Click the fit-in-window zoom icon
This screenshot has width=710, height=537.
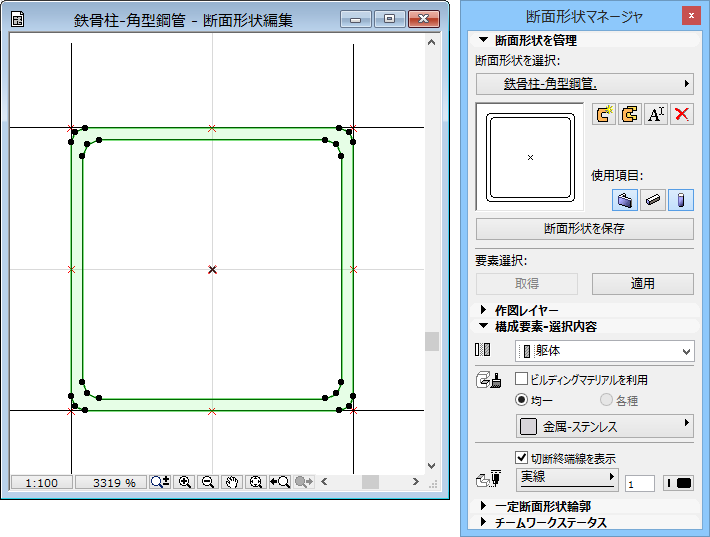(160, 482)
